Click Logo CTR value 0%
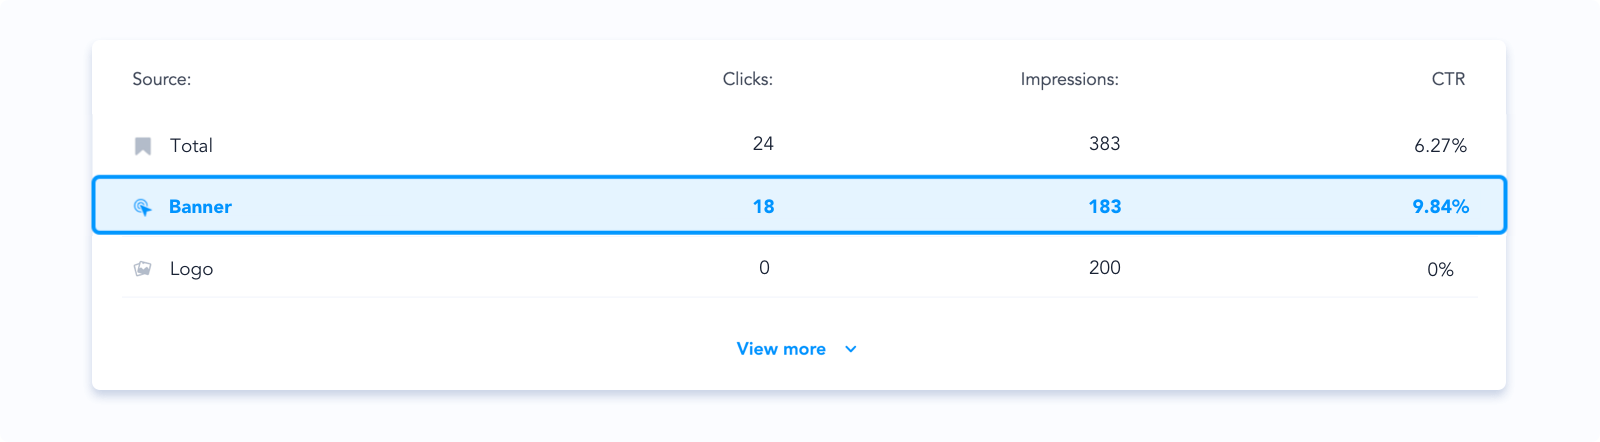 coord(1440,270)
